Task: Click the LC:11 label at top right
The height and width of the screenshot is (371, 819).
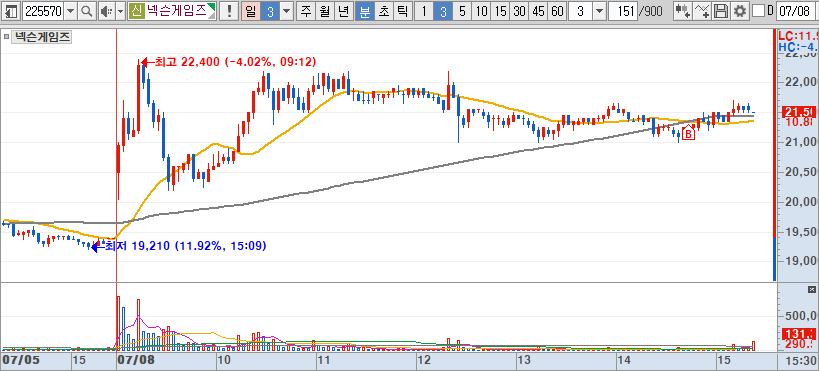Action: (798, 37)
